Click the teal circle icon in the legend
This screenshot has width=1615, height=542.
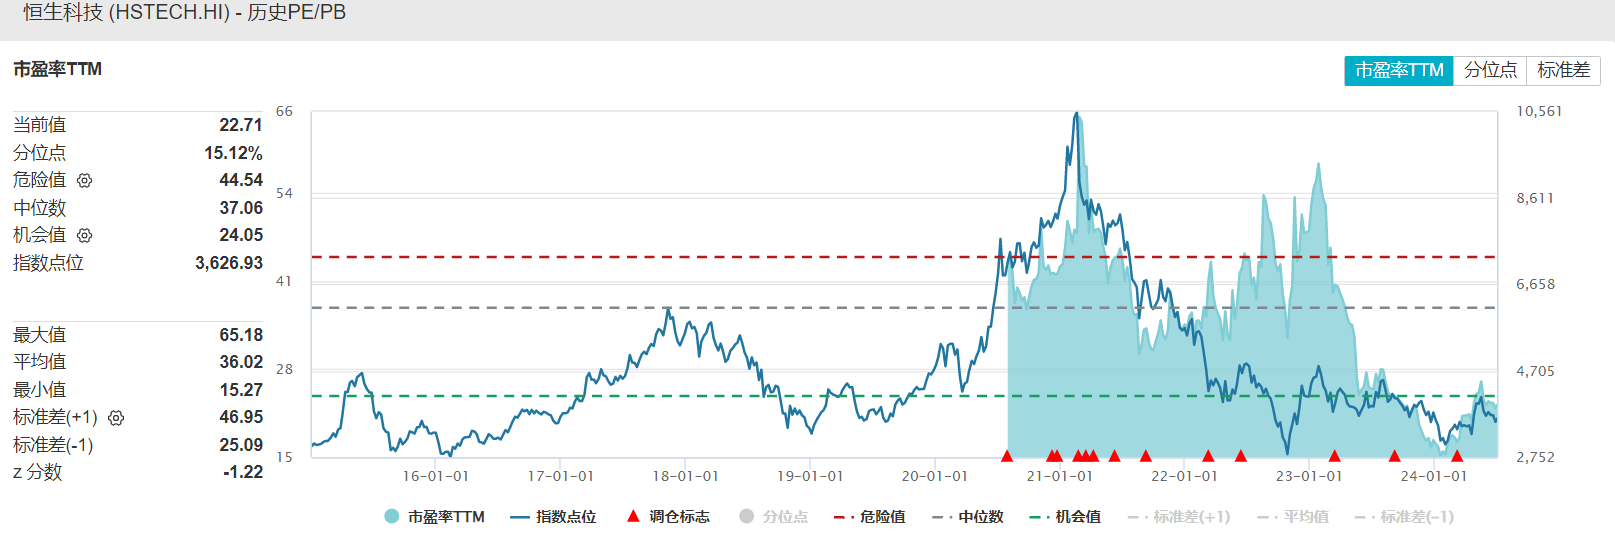(392, 516)
